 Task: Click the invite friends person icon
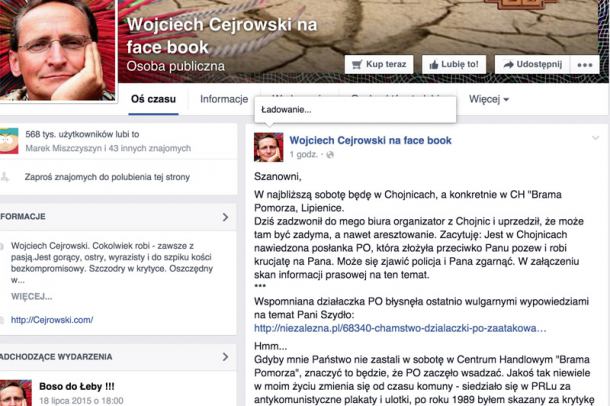(x=5, y=177)
